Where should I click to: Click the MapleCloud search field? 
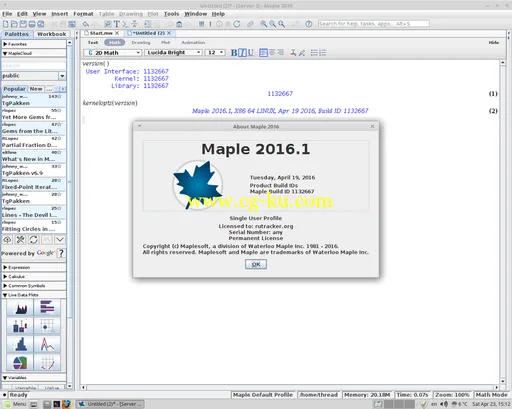point(33,66)
